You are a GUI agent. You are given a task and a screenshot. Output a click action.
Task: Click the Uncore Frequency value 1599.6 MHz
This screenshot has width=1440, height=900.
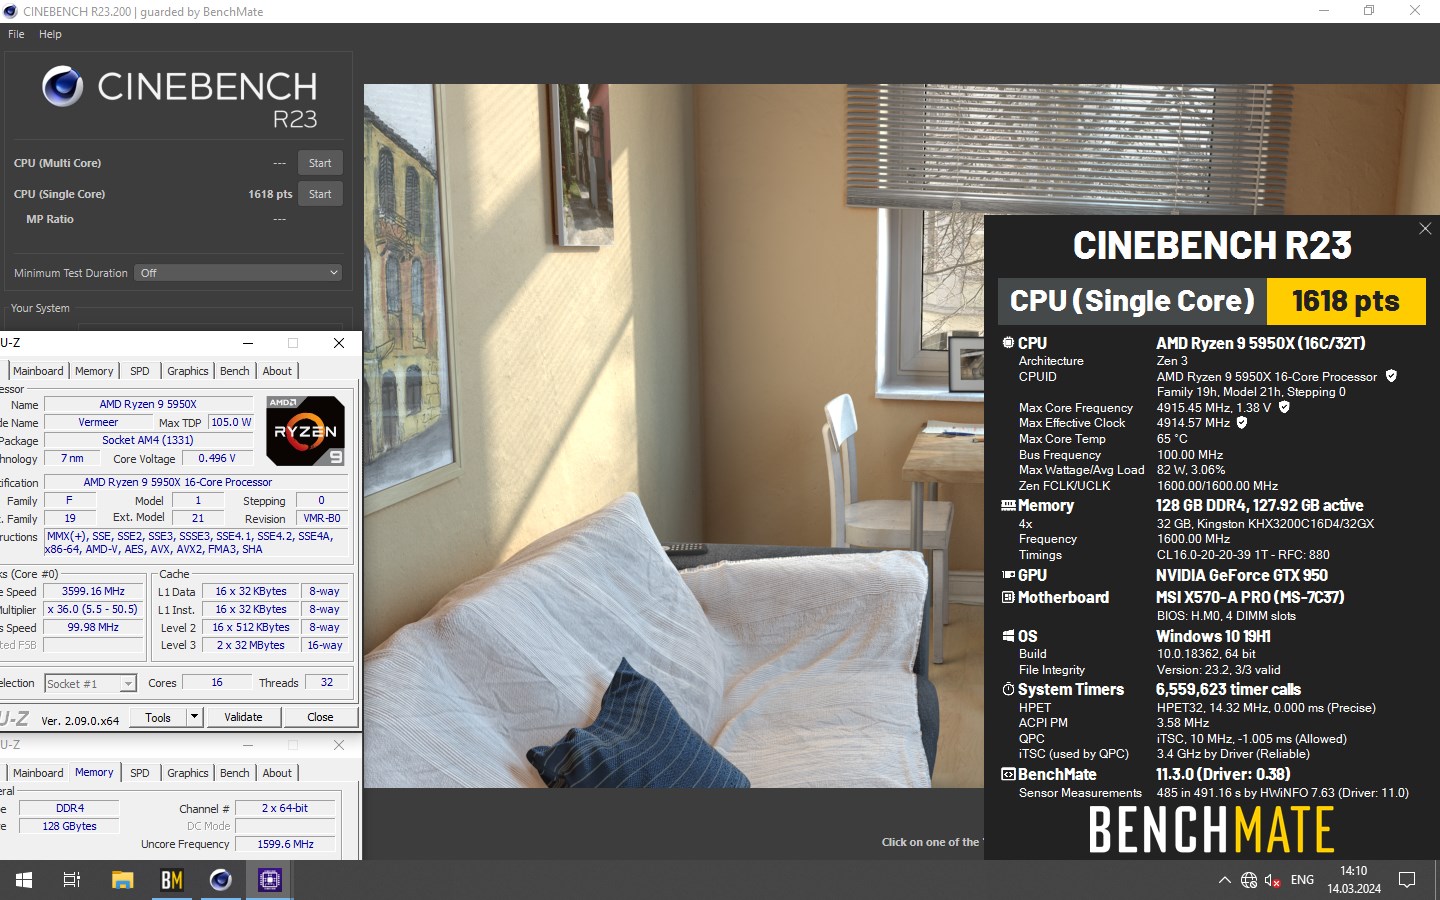[285, 844]
